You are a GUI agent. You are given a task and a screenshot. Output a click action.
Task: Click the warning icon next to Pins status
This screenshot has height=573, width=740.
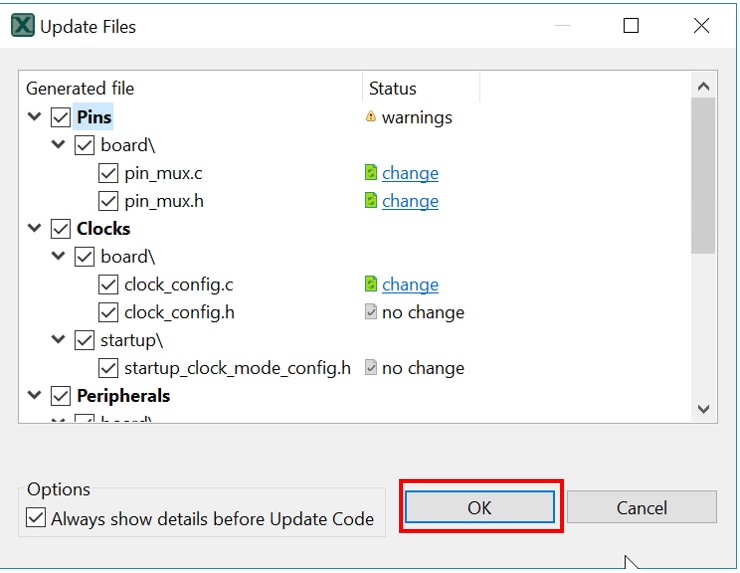pyautogui.click(x=371, y=117)
